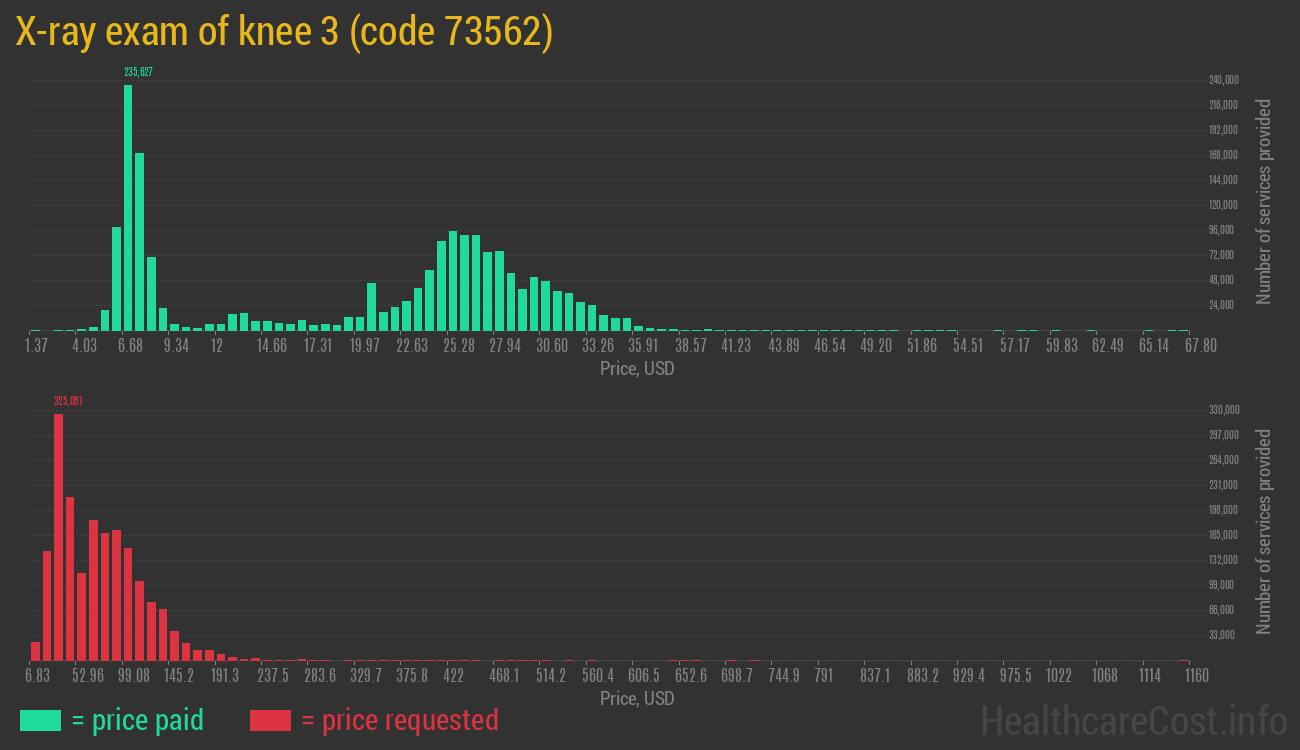This screenshot has width=1300, height=750.
Task: Click the 6.83 tick on lower price axis
Action: (x=38, y=676)
